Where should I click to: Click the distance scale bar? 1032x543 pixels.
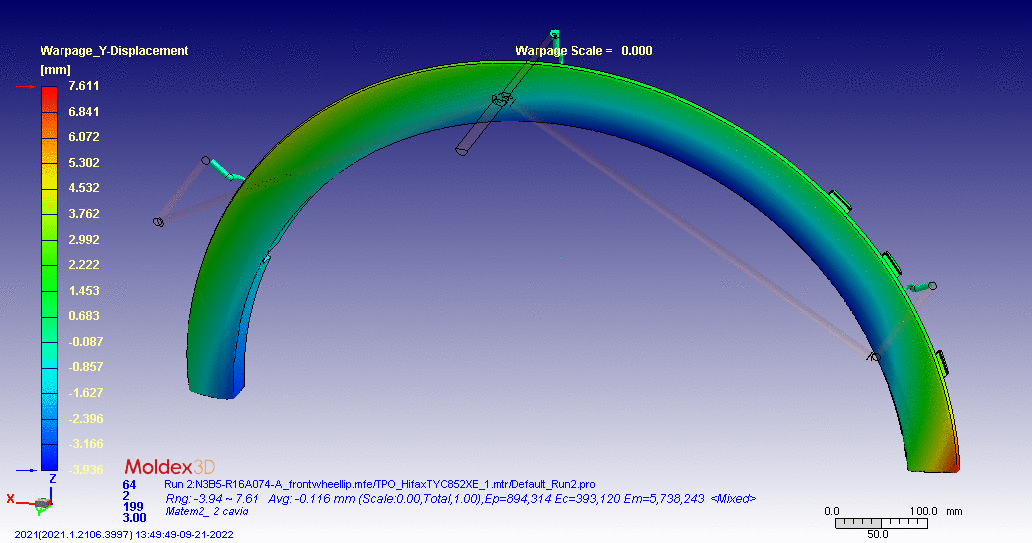pos(878,523)
